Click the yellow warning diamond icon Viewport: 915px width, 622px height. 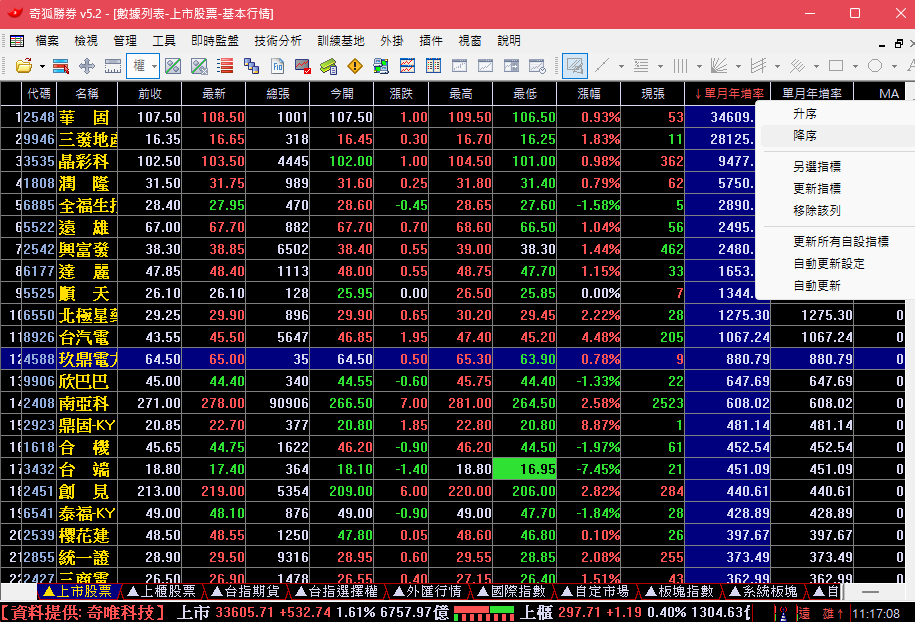coord(355,66)
